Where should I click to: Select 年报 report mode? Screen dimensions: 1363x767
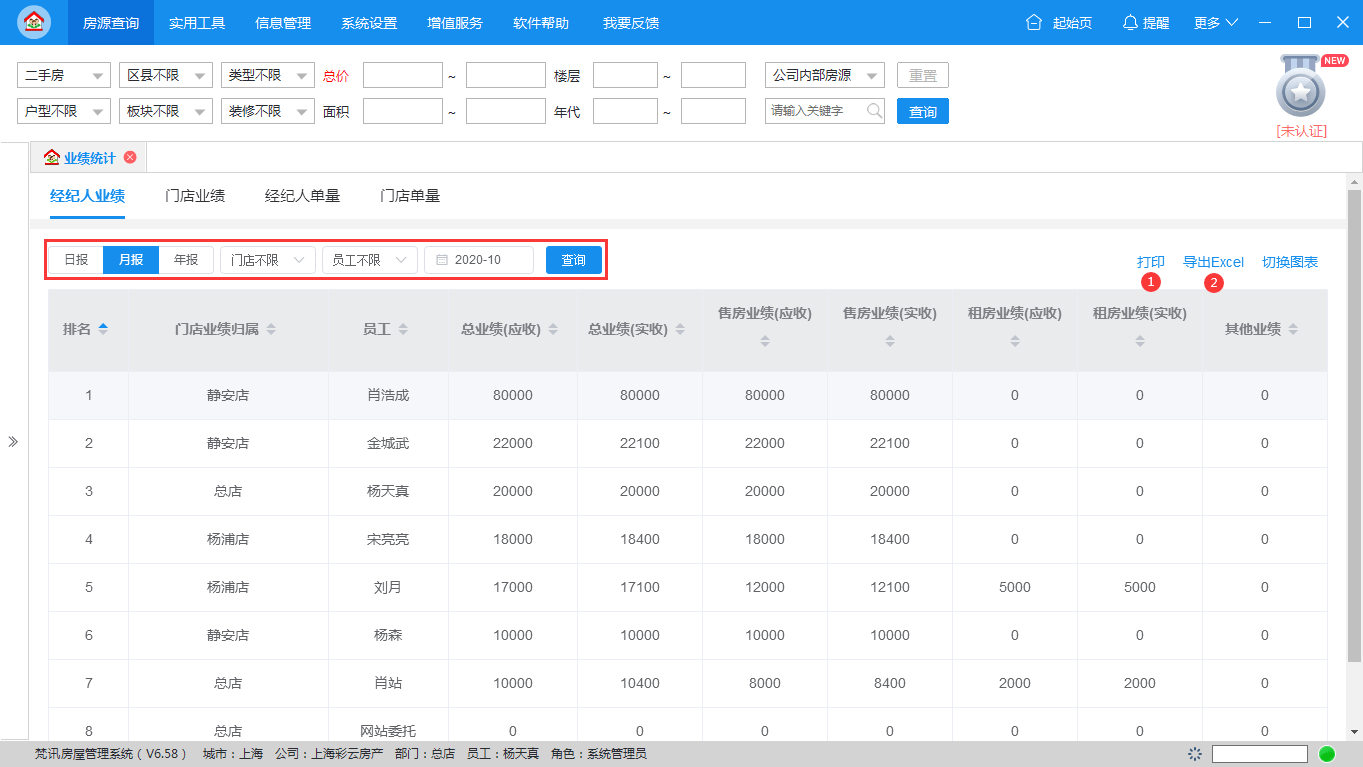(x=186, y=260)
